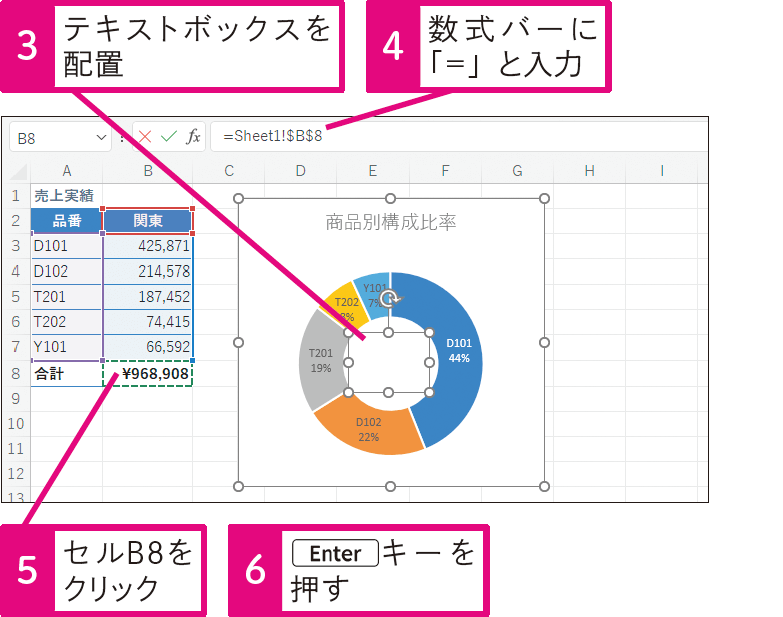The height and width of the screenshot is (617, 783).
Task: Click the light blue Y101 donut segment
Action: (x=371, y=295)
